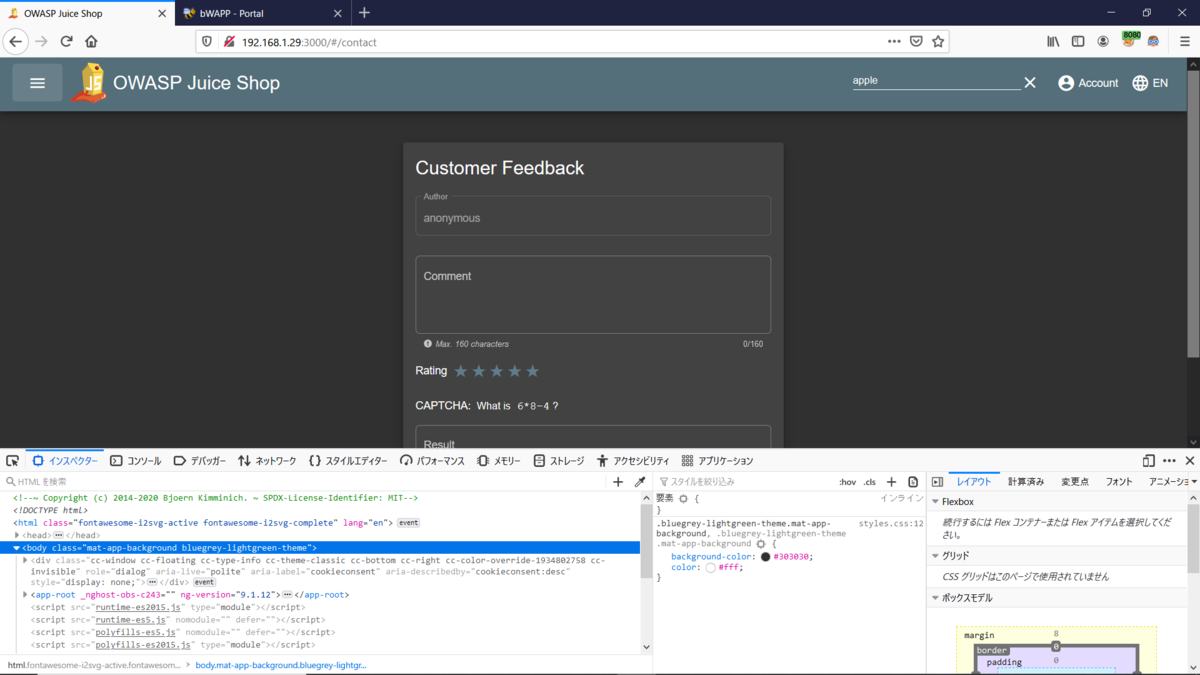This screenshot has height=675, width=1200.
Task: Click the insecure connection padlock icon
Action: tap(229, 42)
